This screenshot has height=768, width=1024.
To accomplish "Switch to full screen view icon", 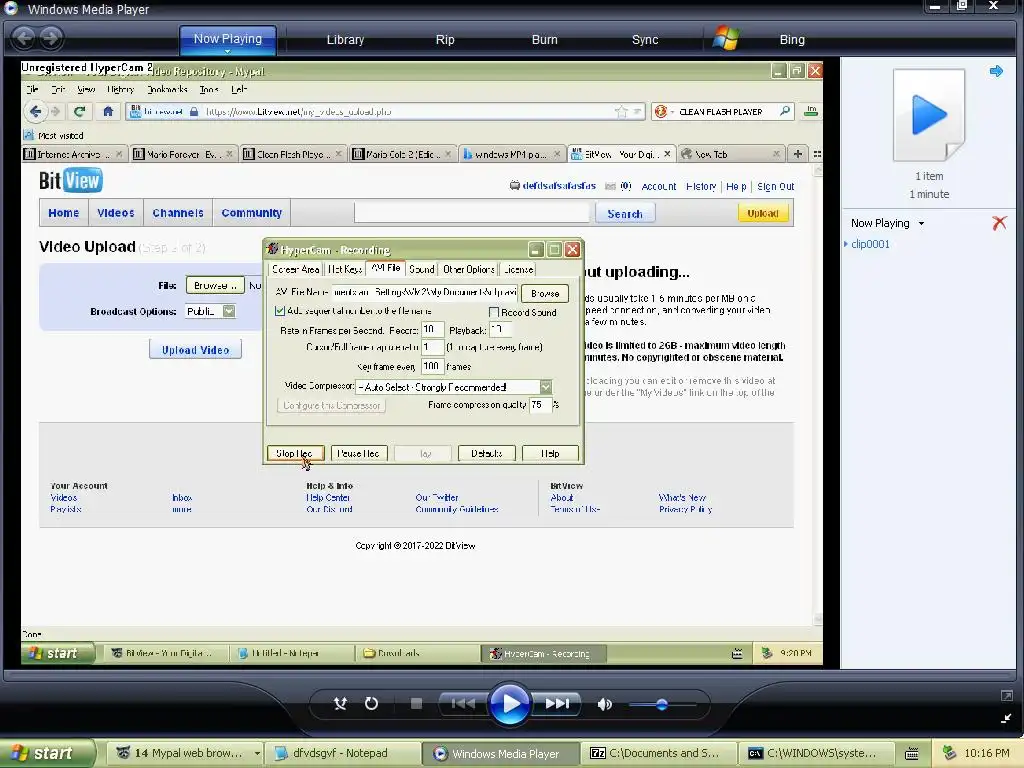I will (1006, 696).
